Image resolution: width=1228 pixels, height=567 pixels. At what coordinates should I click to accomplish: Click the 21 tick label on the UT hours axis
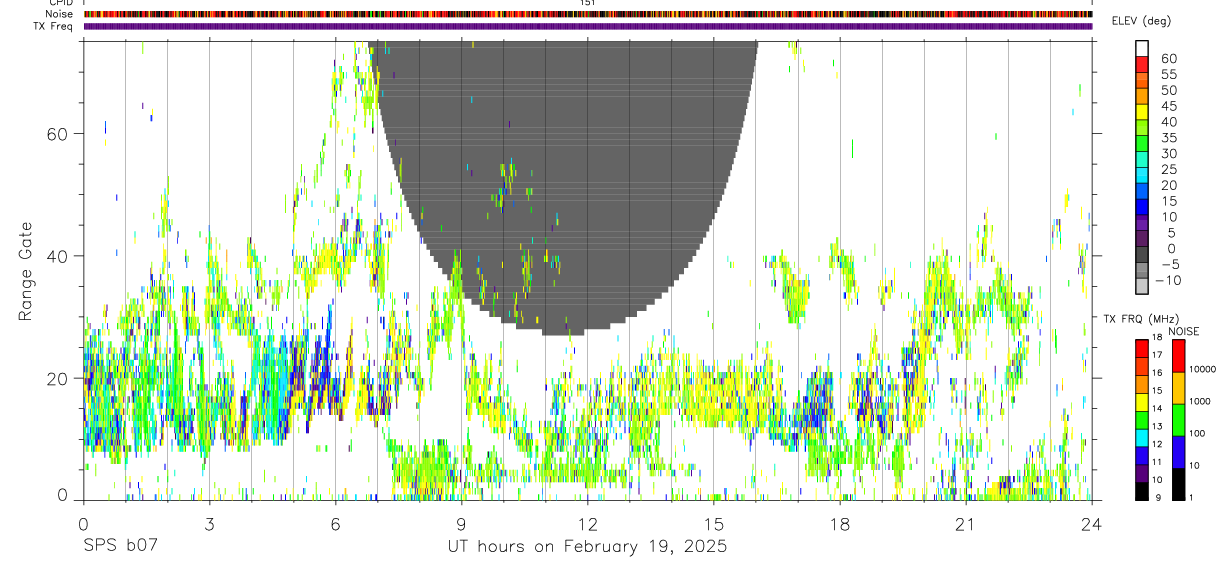pos(965,523)
